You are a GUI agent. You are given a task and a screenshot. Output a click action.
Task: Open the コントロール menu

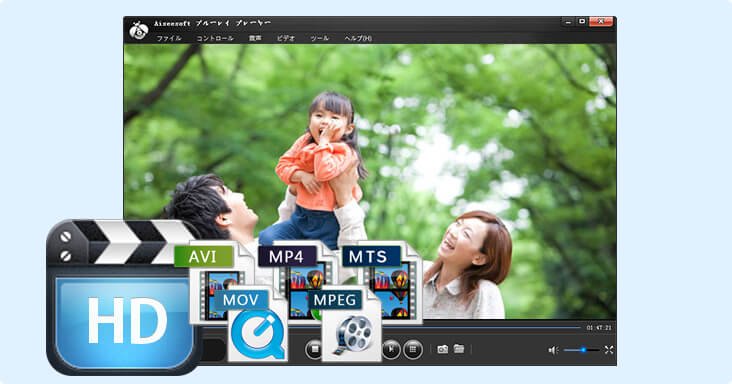click(x=215, y=38)
